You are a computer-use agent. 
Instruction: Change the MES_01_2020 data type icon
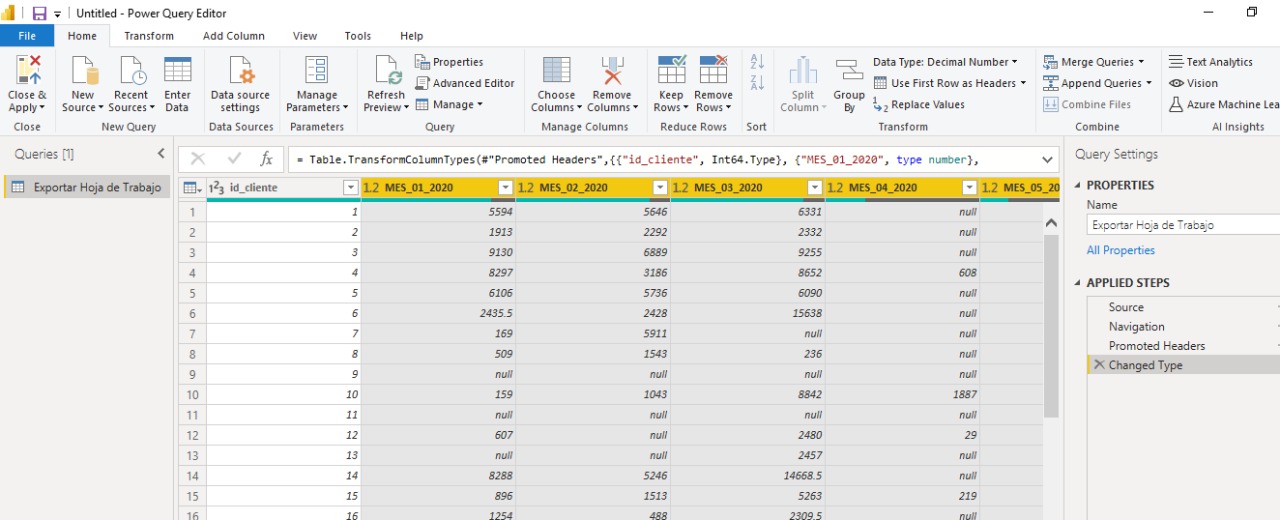[371, 188]
